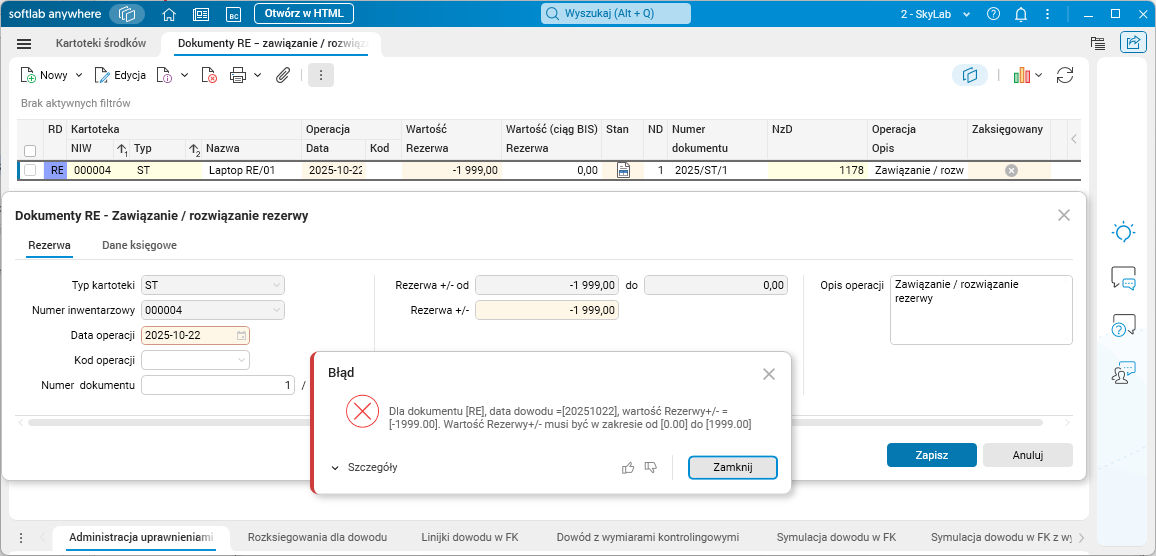Click the Nowy new document icon
The height and width of the screenshot is (556, 1156).
pos(28,74)
